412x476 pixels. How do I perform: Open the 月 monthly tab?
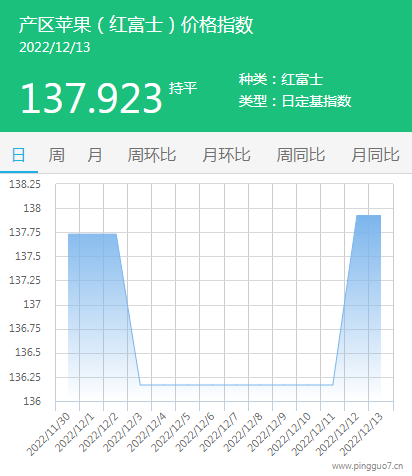(95, 155)
